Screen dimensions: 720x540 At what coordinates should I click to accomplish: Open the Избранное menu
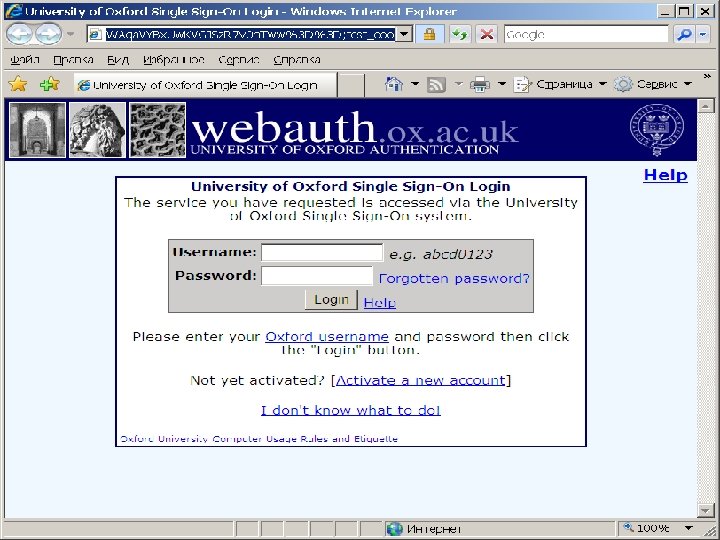174,60
